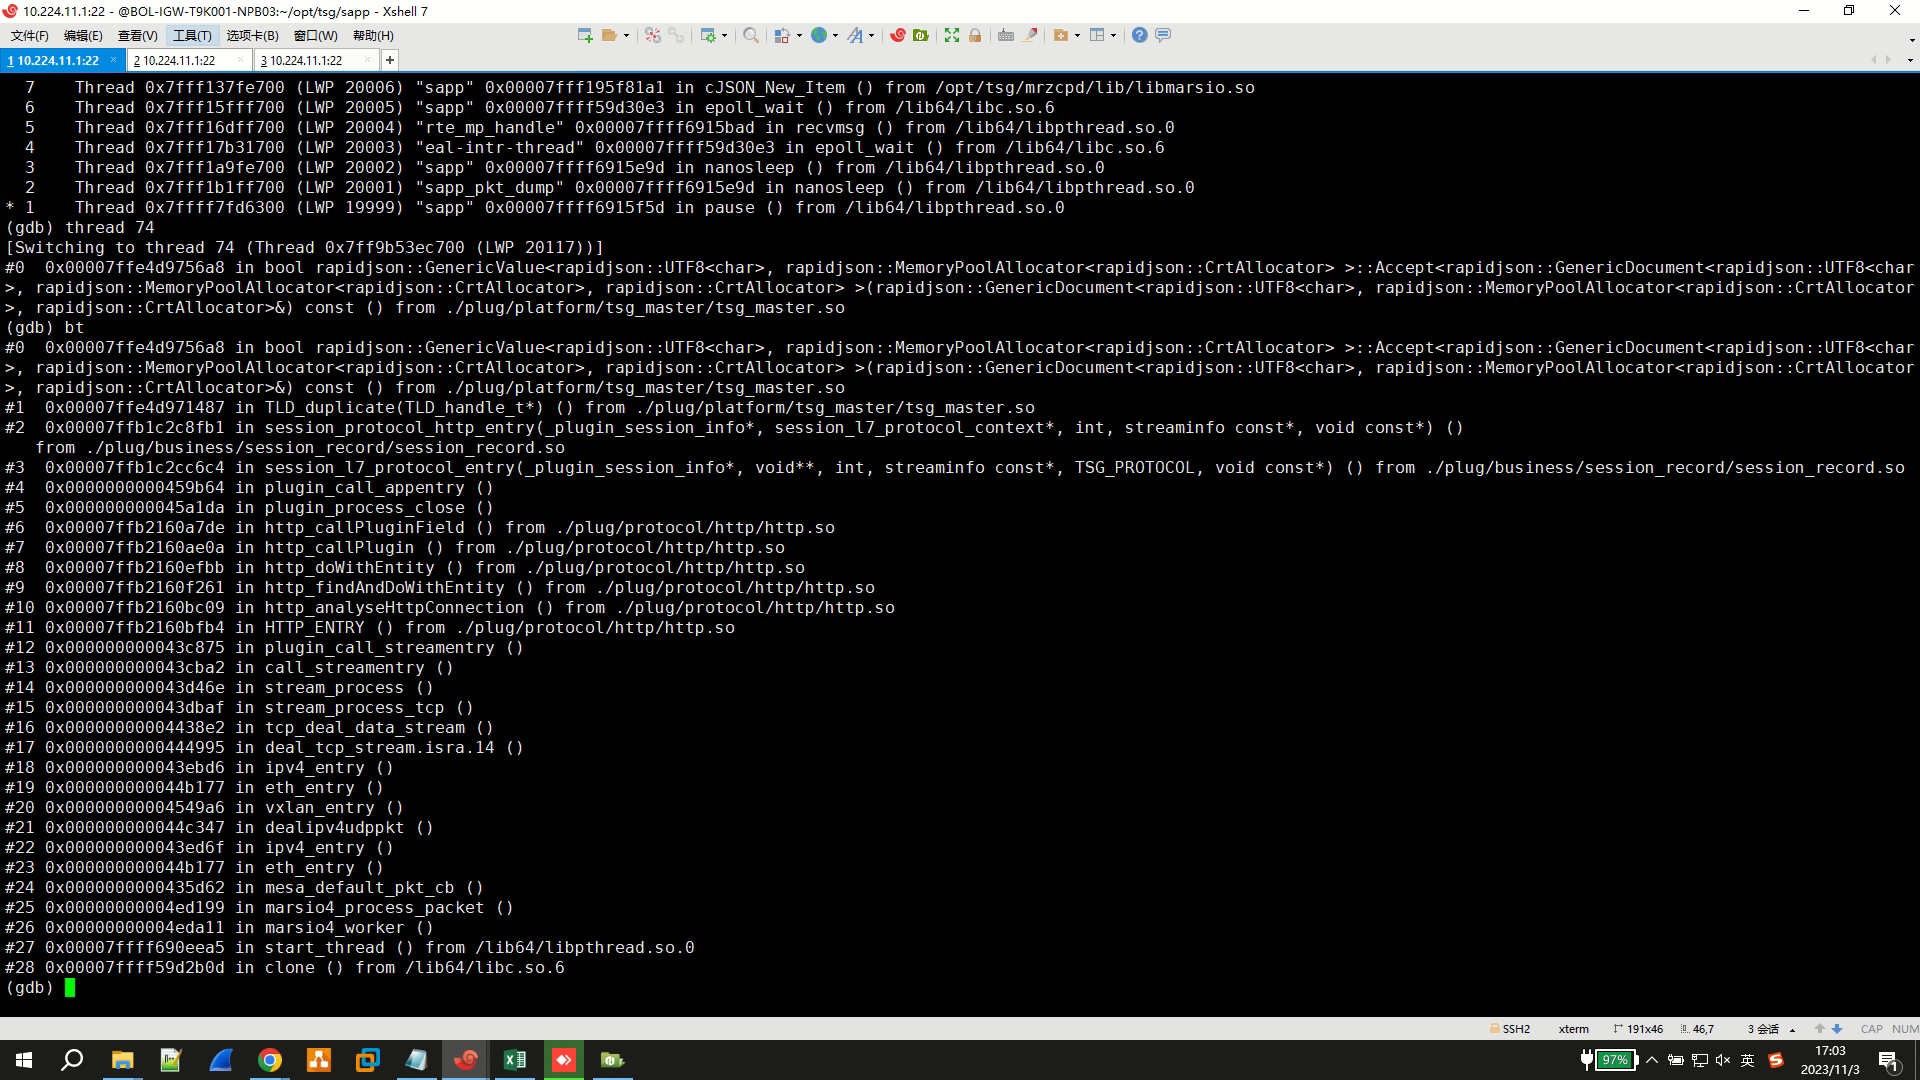
Task: Open Excel from the Windows taskbar
Action: [515, 1060]
